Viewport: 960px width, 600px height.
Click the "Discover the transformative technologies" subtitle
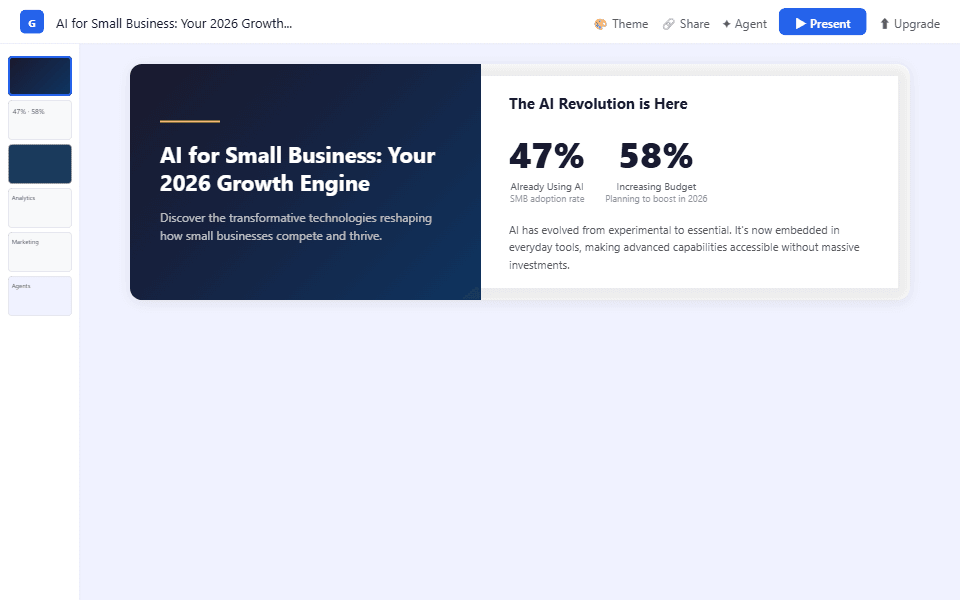pos(296,227)
